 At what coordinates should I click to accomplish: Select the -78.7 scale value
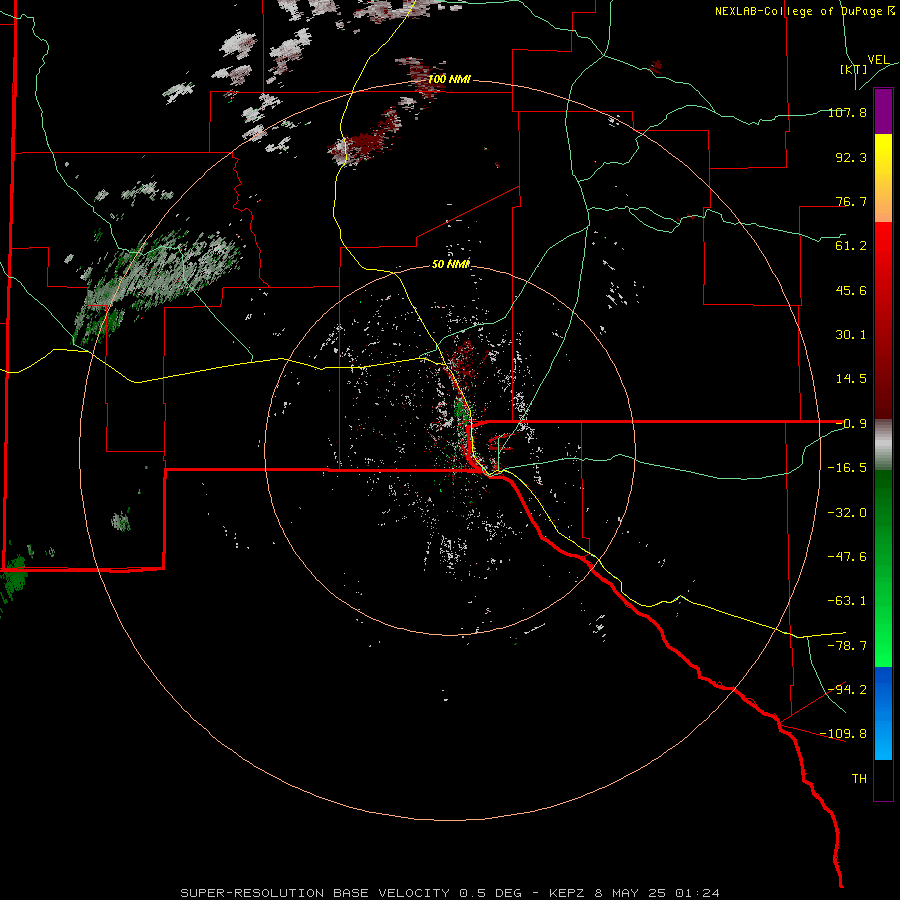pyautogui.click(x=847, y=646)
